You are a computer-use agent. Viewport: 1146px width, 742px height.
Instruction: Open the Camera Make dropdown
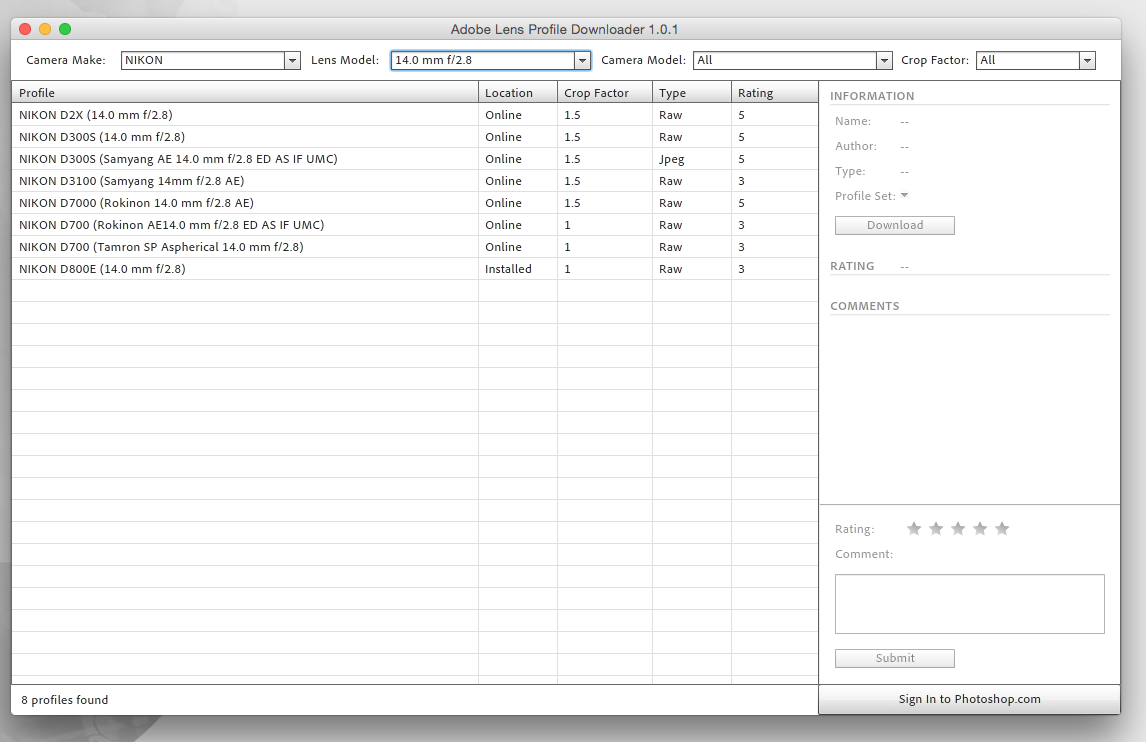pos(292,61)
